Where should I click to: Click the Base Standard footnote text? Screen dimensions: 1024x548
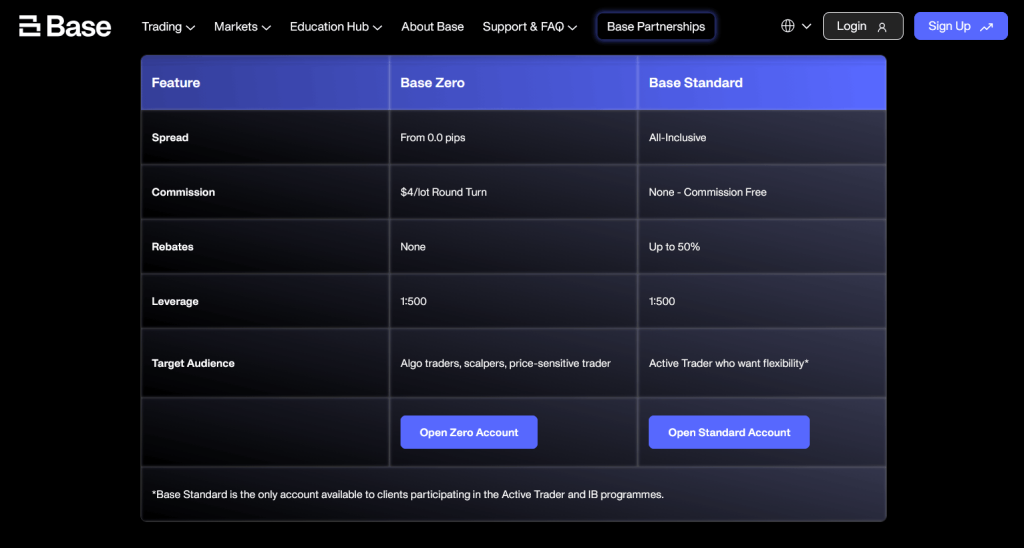click(408, 494)
